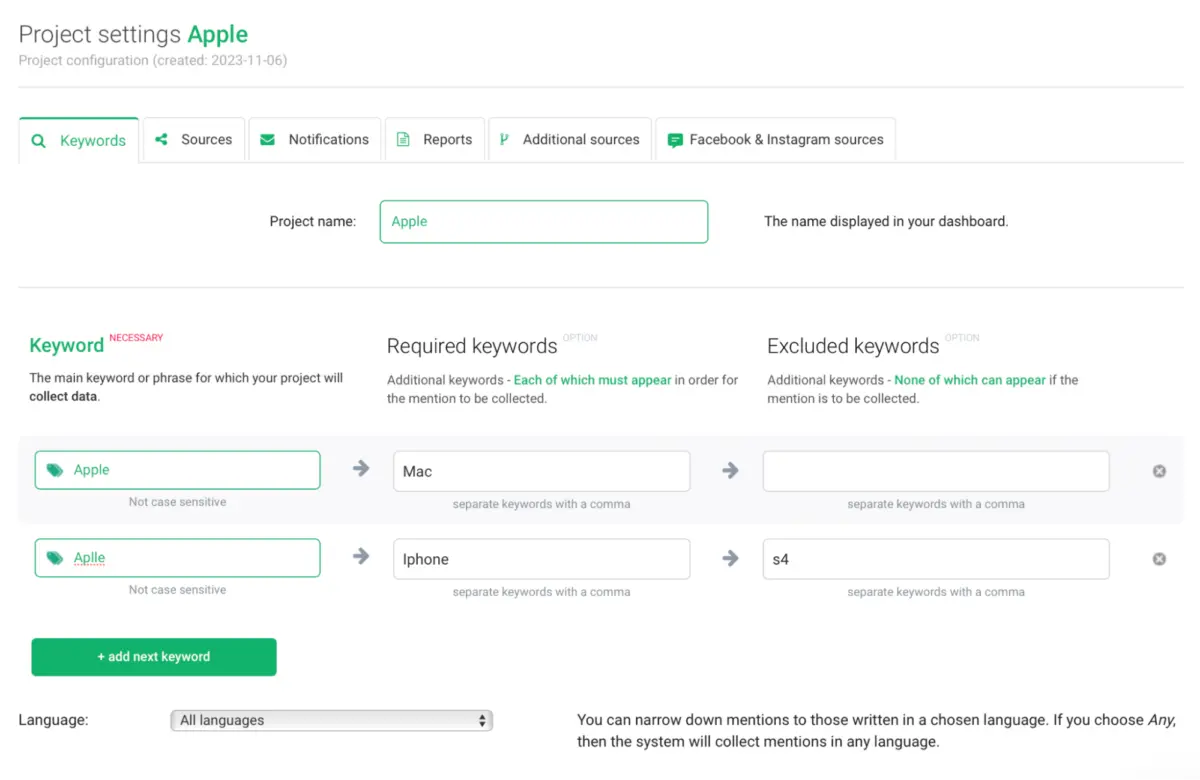Click the envelope icon on Notifications tab
The image size is (1200, 780).
pyautogui.click(x=267, y=140)
